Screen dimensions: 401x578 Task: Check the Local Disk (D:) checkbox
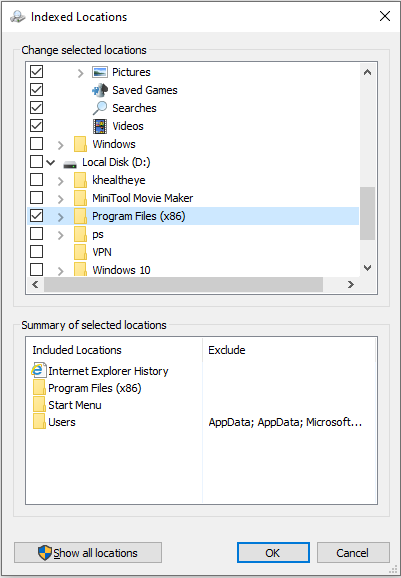click(36, 162)
